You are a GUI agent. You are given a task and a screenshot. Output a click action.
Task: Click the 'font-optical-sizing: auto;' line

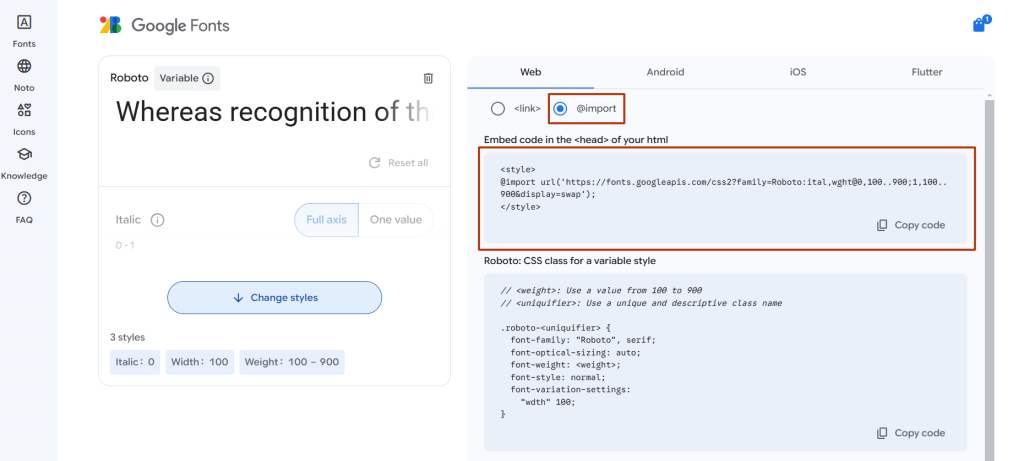575,353
